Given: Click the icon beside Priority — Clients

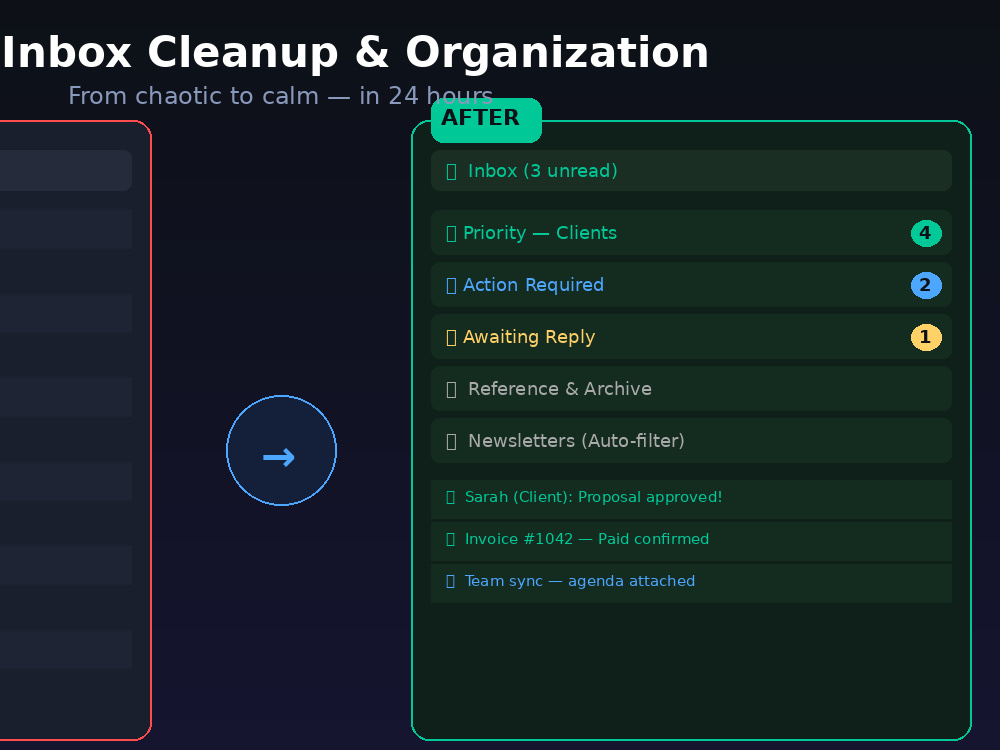Looking at the screenshot, I should click(x=451, y=233).
